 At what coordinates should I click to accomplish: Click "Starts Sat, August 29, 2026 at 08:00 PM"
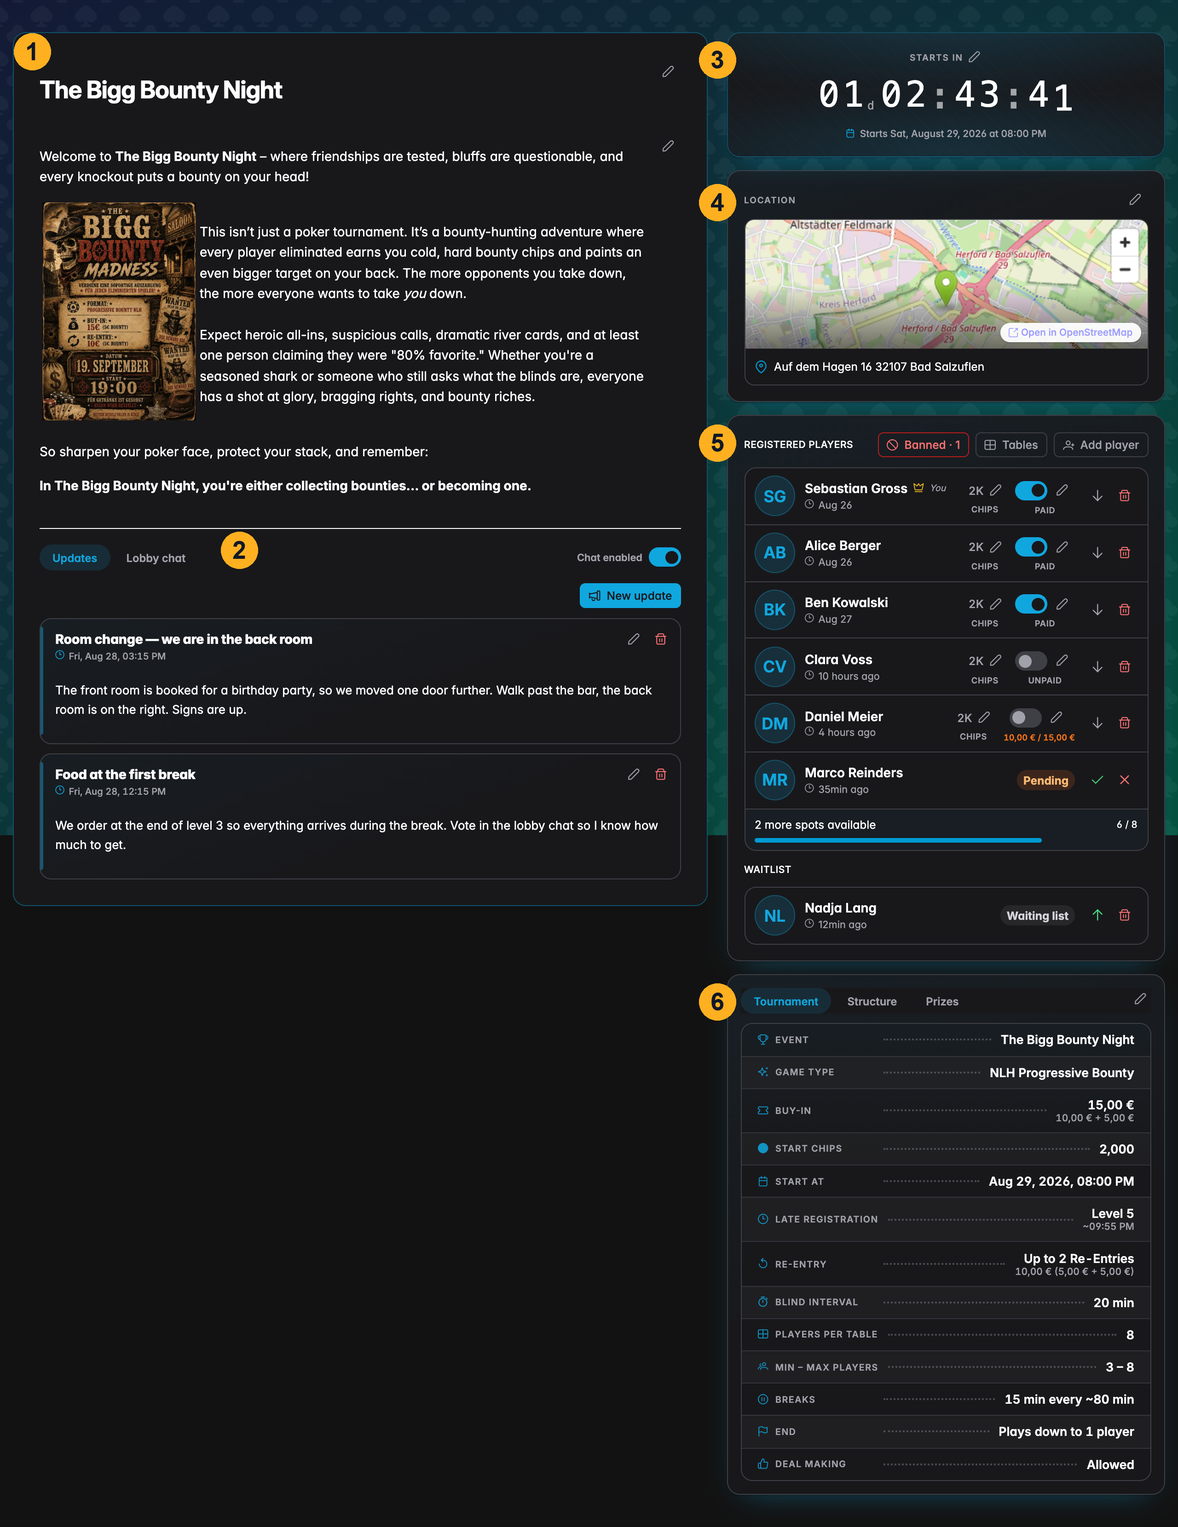click(953, 133)
